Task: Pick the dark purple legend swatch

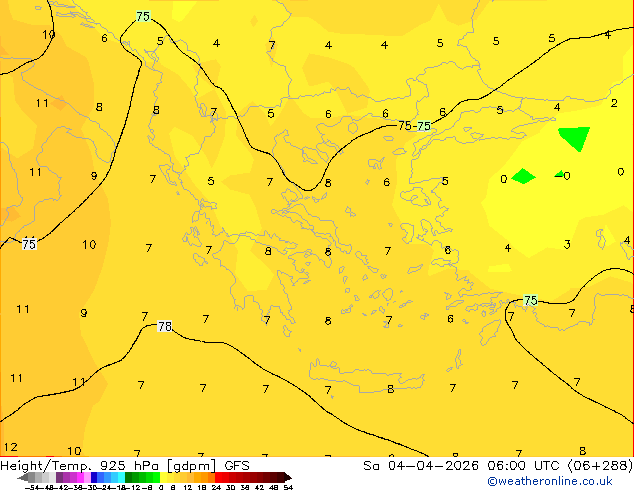Action: pos(59,478)
